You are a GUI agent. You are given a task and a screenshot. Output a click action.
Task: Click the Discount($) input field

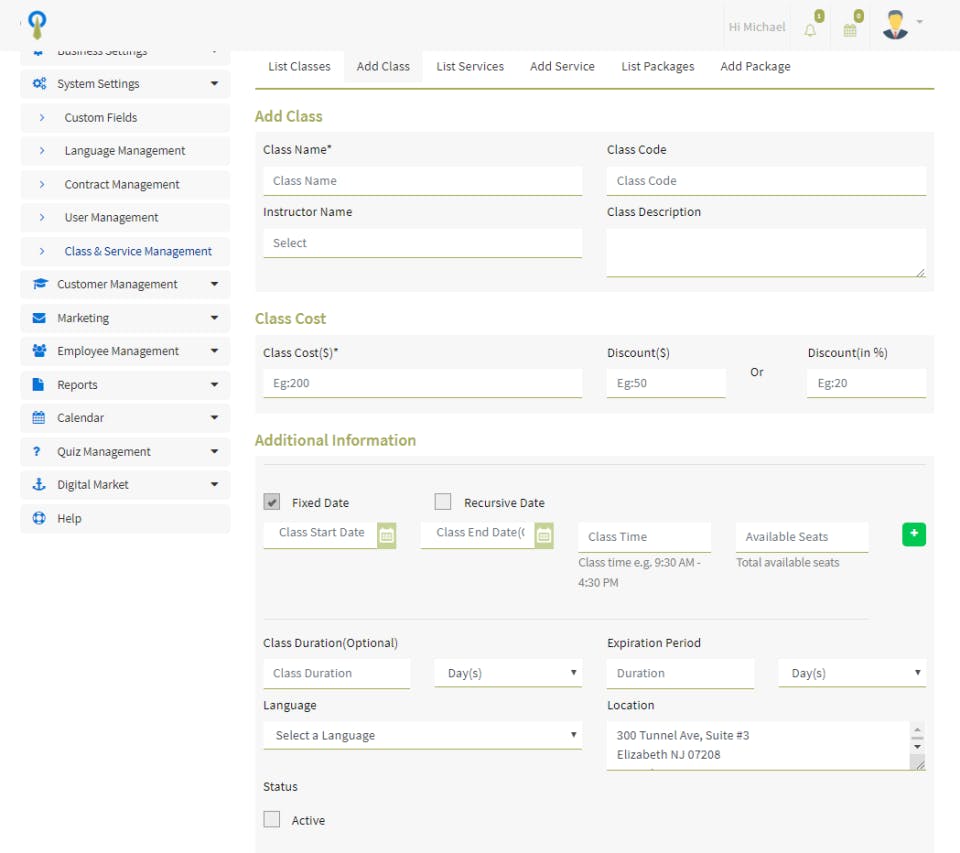tap(666, 383)
